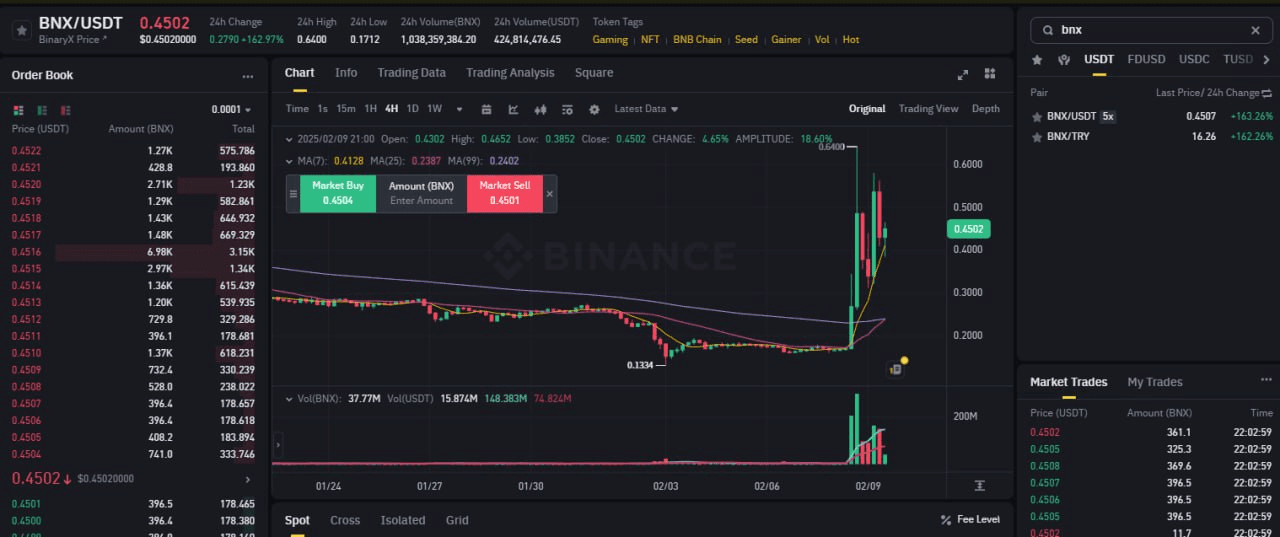Screen dimensions: 1280x537
Task: Open the Grid trading tab
Action: pos(457,520)
